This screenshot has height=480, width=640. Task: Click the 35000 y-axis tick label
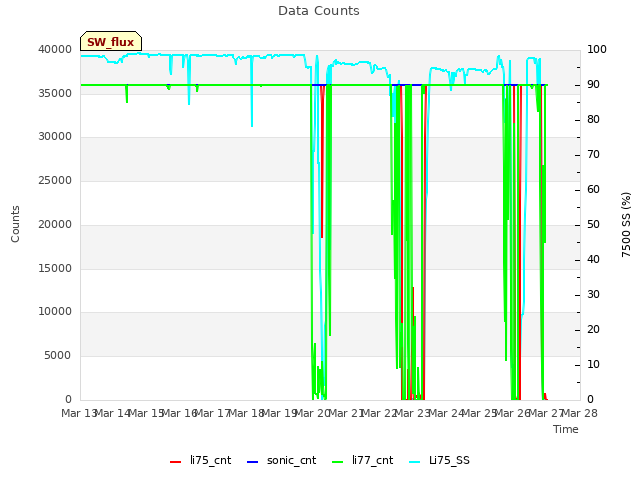[x=55, y=93]
